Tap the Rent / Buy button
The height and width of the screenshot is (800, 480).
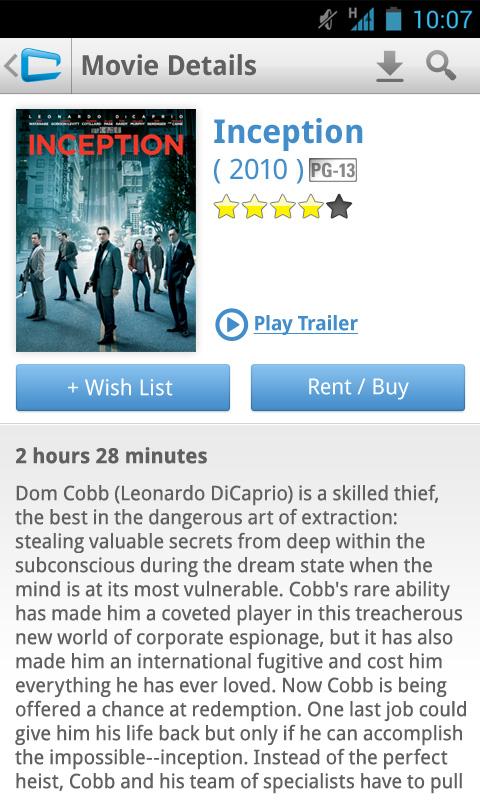tap(358, 387)
